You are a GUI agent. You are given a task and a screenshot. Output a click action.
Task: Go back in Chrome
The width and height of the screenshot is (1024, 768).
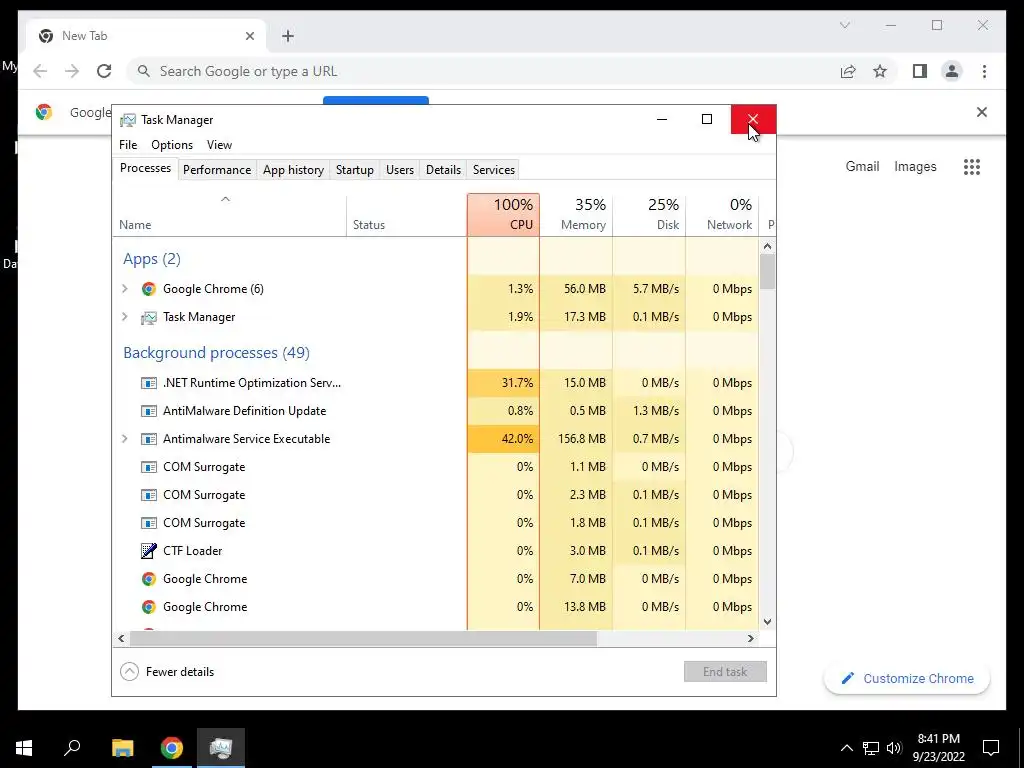[40, 71]
